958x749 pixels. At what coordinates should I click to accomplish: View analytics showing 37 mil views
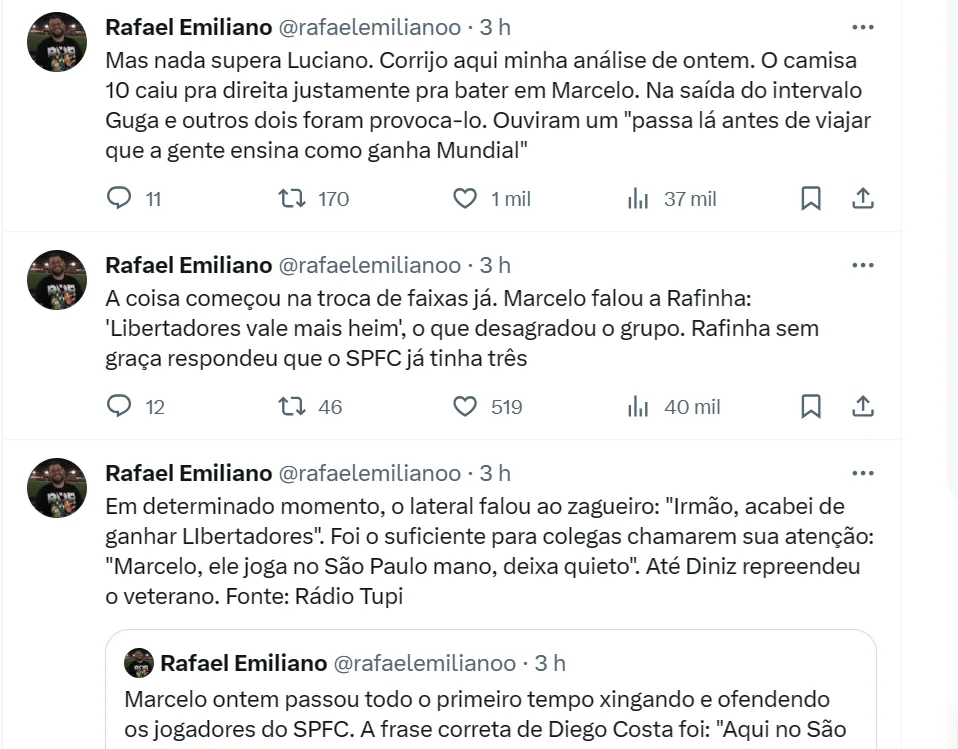point(638,198)
